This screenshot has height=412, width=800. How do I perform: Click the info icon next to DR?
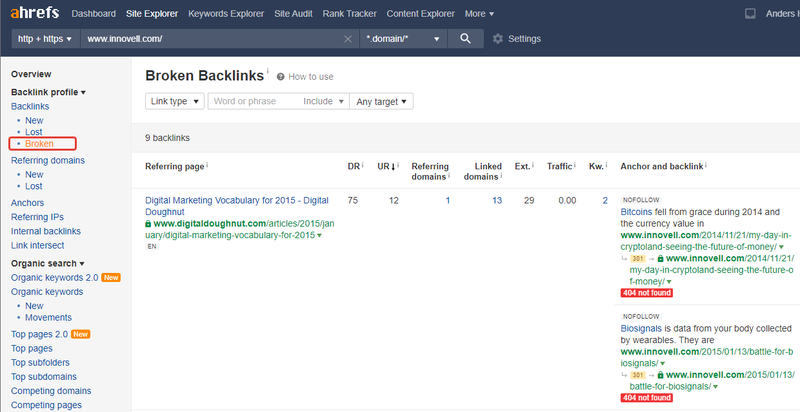[x=364, y=166]
